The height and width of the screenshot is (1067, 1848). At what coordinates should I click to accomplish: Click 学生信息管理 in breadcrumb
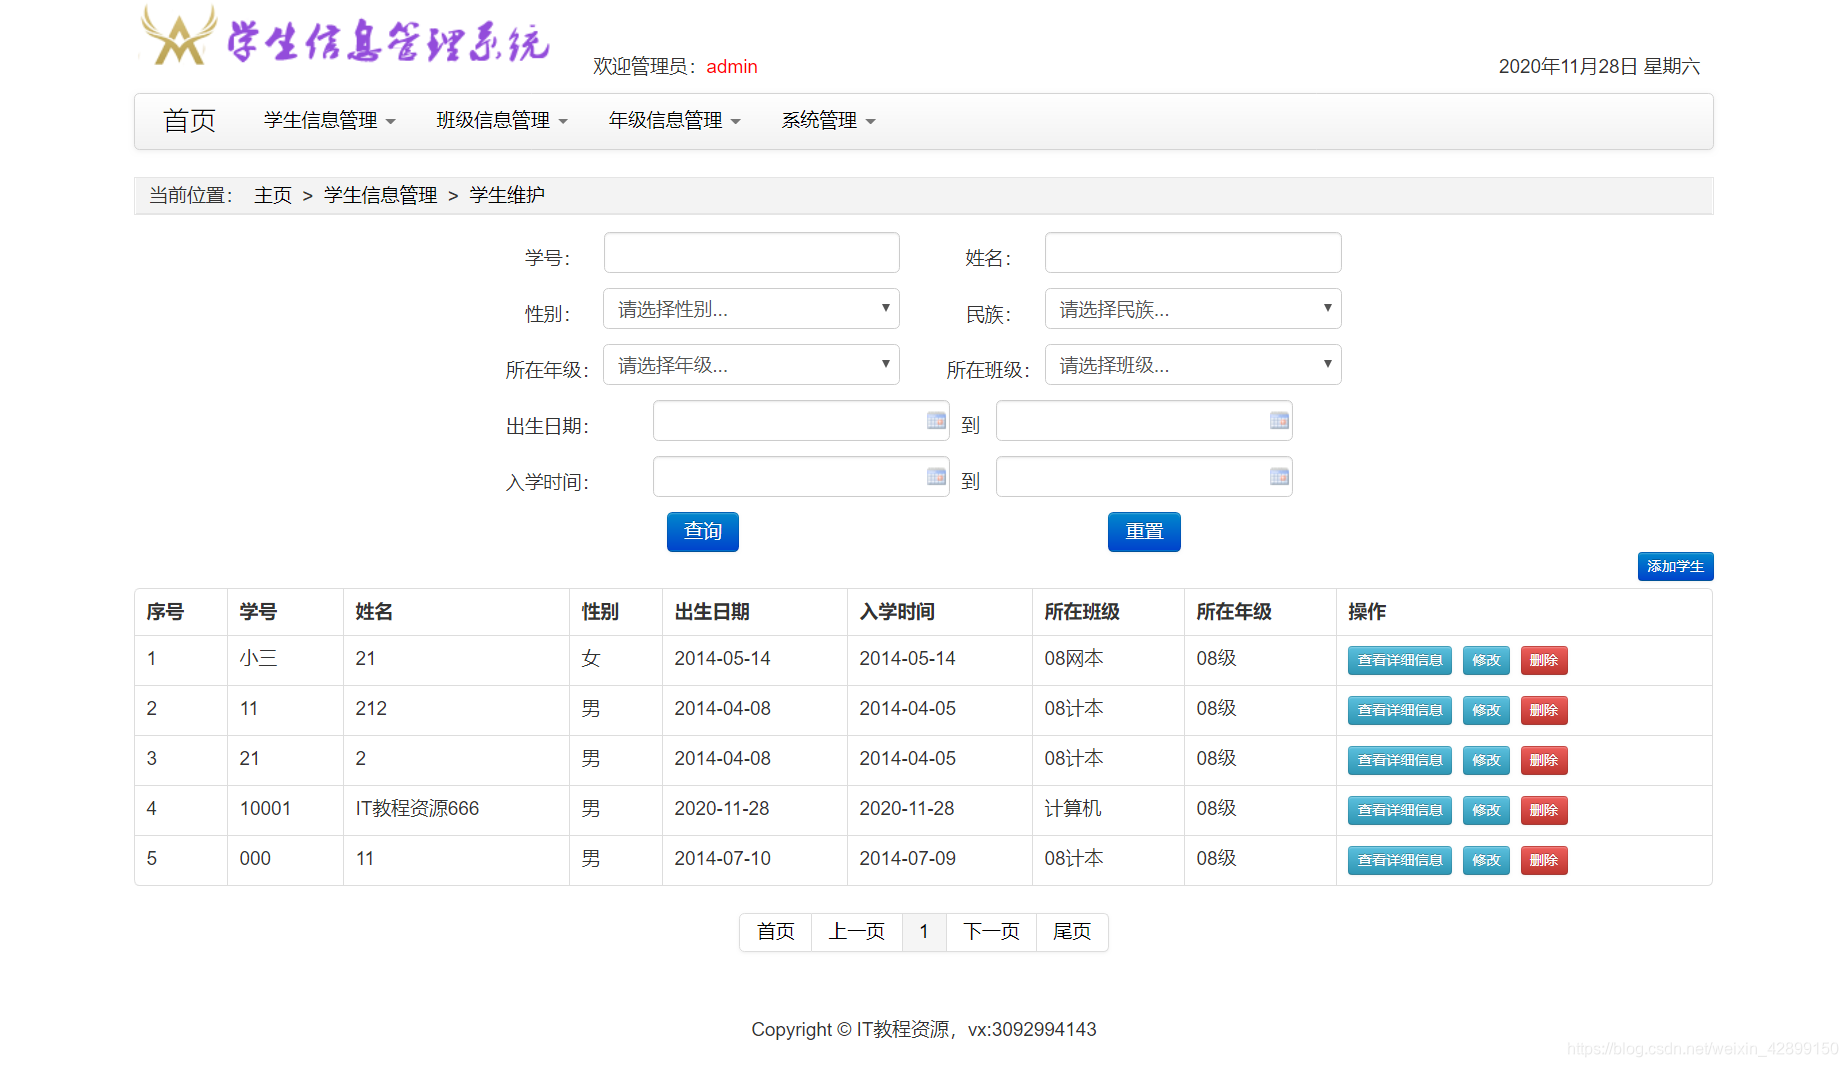point(380,195)
